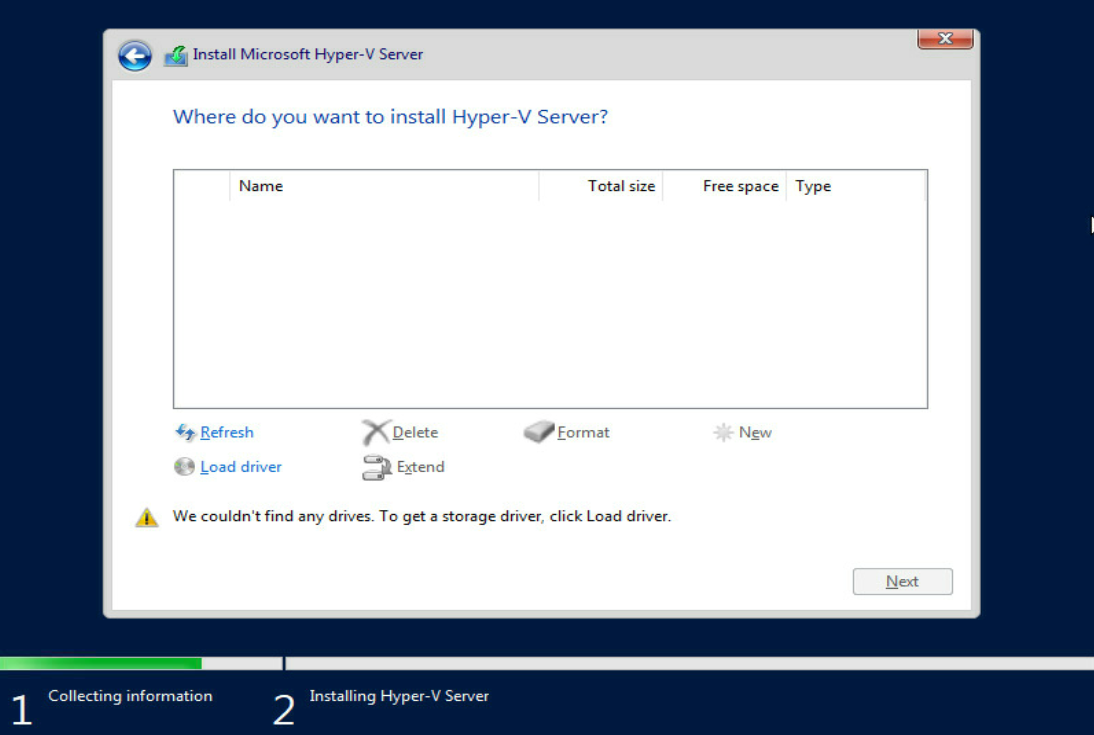The width and height of the screenshot is (1094, 735).
Task: Sort by the Type column header
Action: coord(855,186)
